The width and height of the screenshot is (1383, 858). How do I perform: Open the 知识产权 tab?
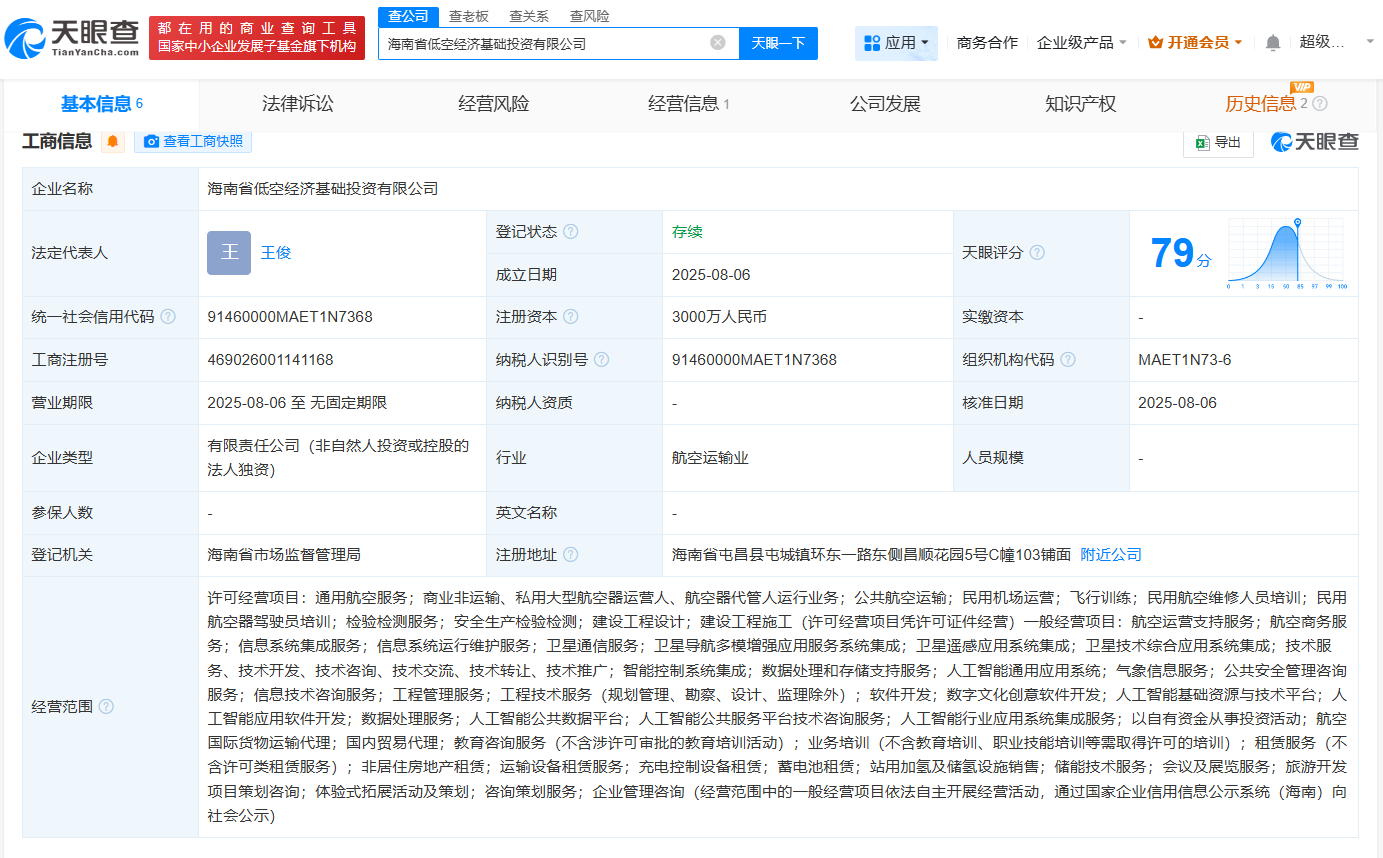tap(1080, 102)
